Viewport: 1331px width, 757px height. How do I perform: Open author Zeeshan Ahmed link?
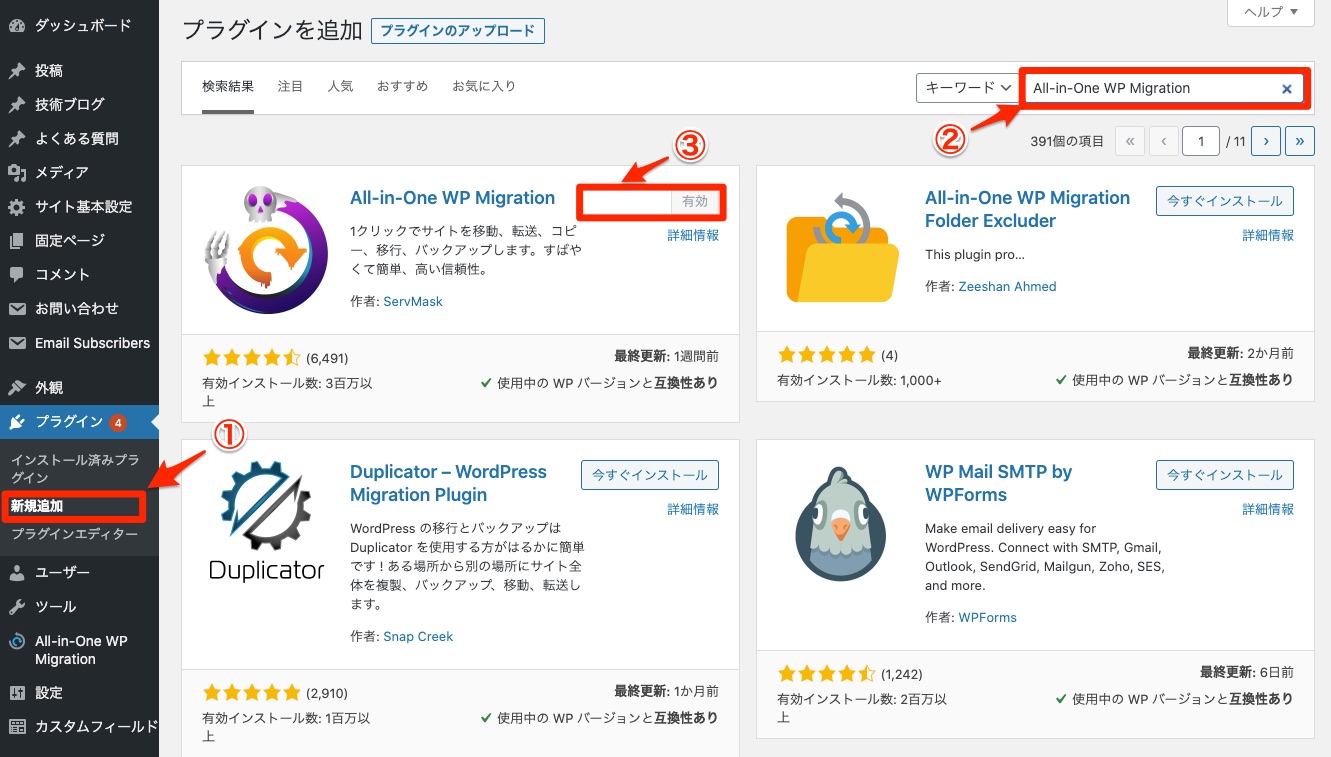[1007, 286]
